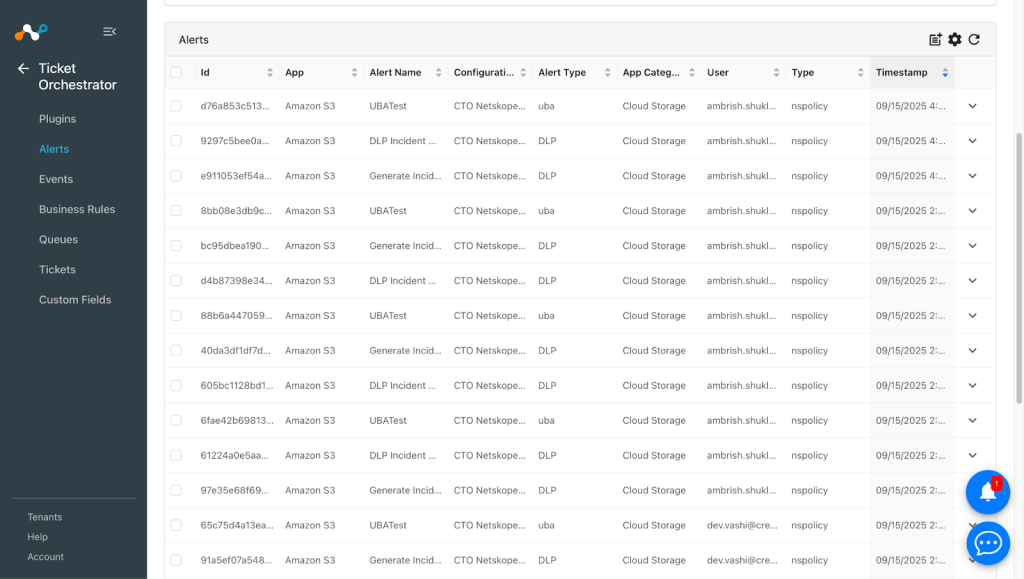
Task: Select all alerts header checkbox
Action: (176, 72)
